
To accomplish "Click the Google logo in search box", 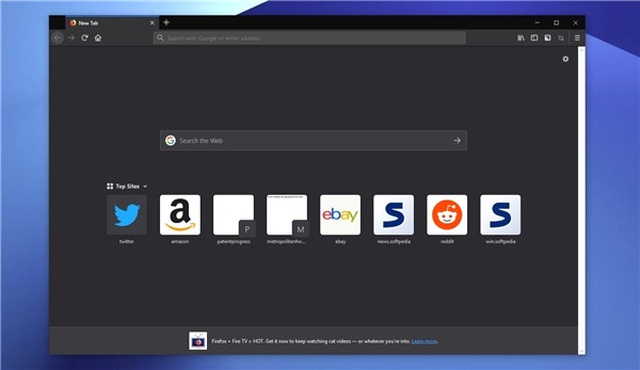I will click(170, 140).
